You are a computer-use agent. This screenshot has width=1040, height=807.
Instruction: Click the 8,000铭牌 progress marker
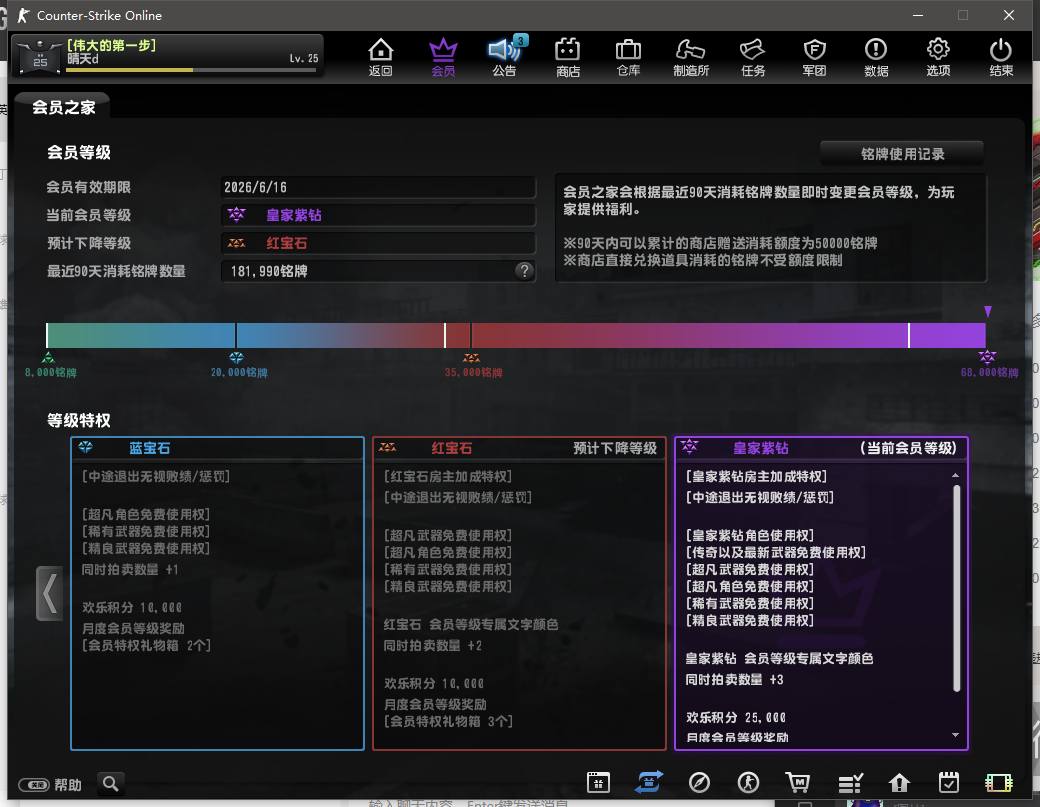[50, 365]
